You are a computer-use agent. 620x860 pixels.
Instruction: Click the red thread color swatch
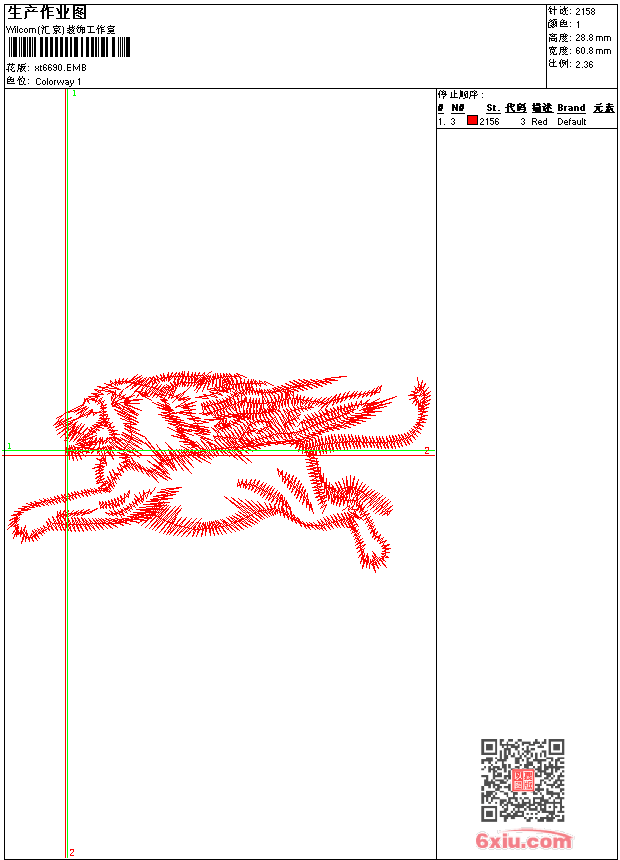click(x=472, y=121)
